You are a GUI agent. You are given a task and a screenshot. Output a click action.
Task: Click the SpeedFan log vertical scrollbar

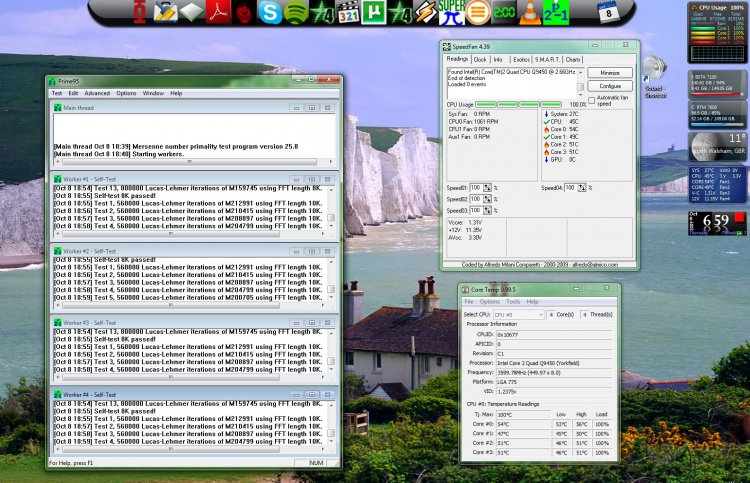(x=581, y=83)
